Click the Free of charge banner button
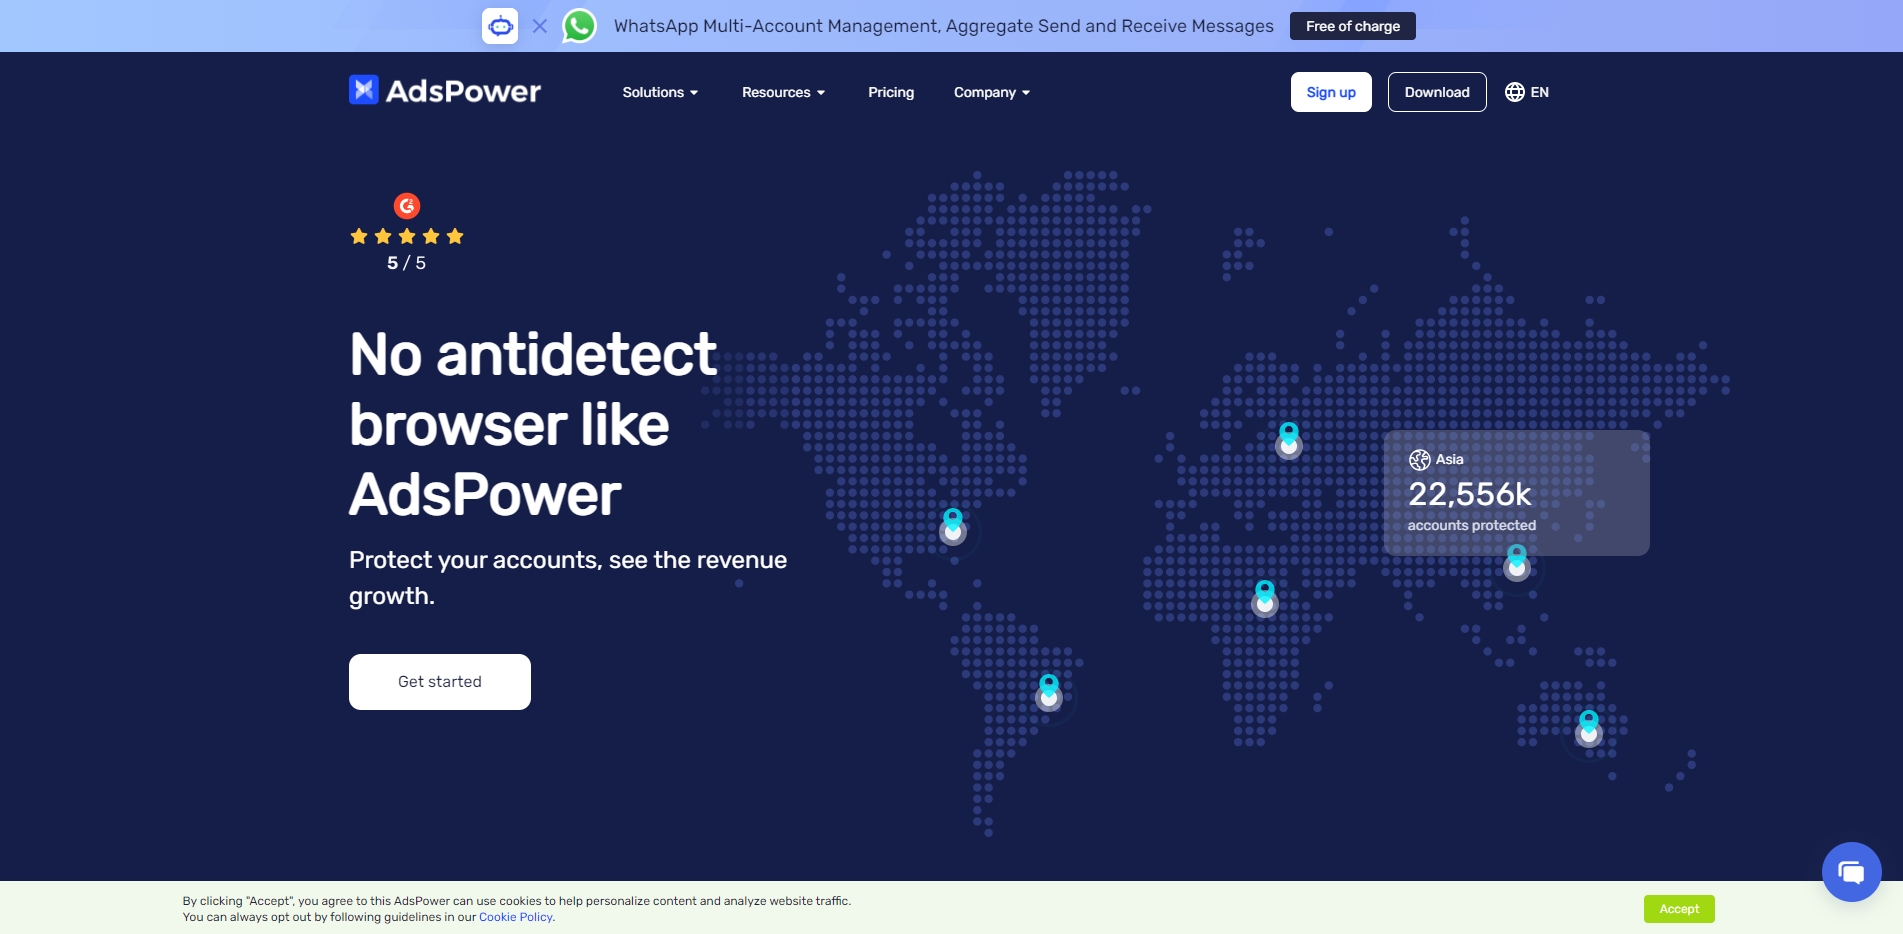 point(1352,26)
